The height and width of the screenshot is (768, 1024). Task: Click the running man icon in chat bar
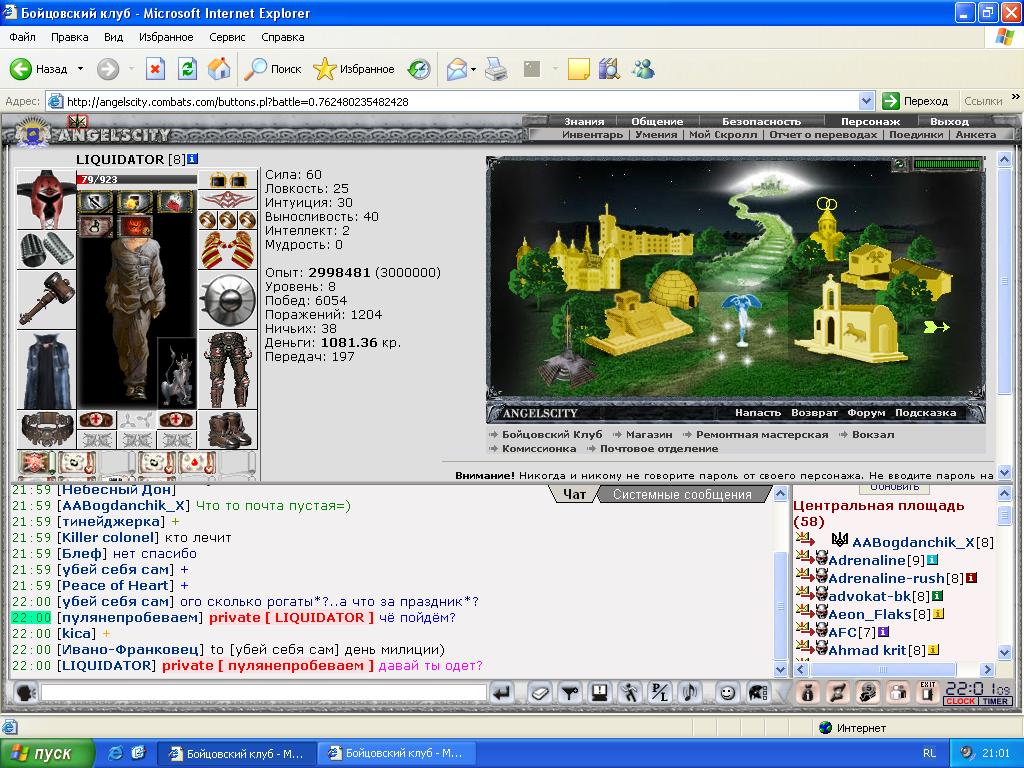[x=630, y=693]
